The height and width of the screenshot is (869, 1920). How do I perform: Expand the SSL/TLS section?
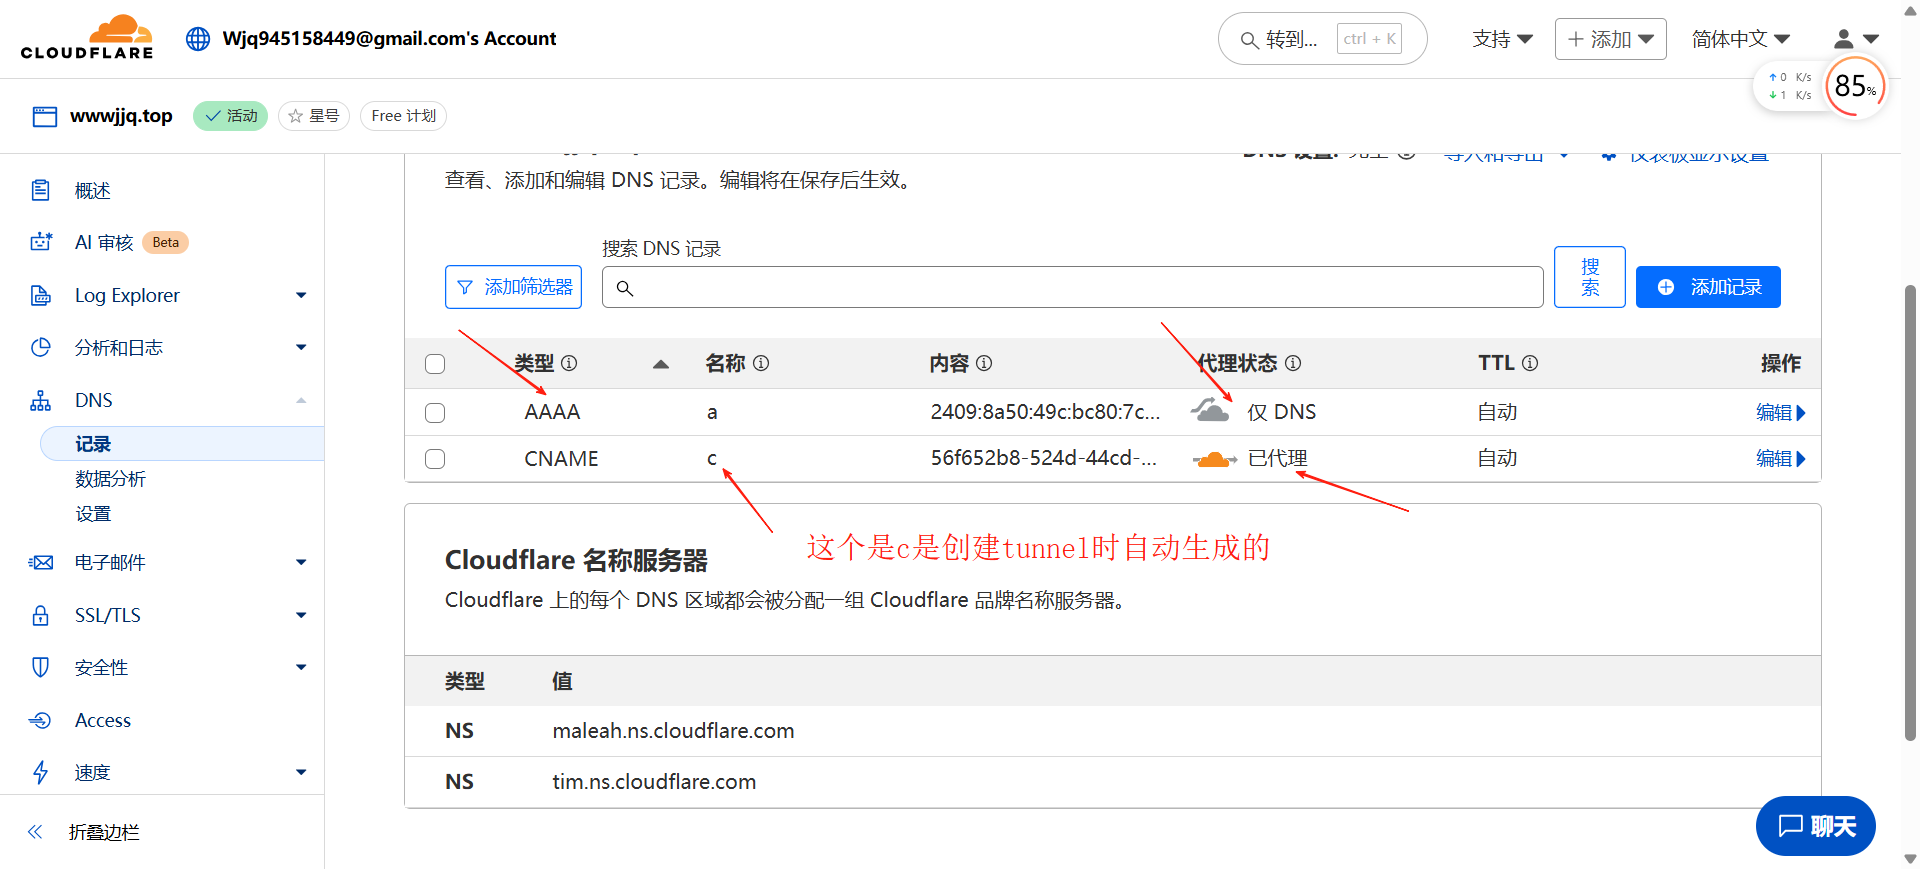pos(301,615)
